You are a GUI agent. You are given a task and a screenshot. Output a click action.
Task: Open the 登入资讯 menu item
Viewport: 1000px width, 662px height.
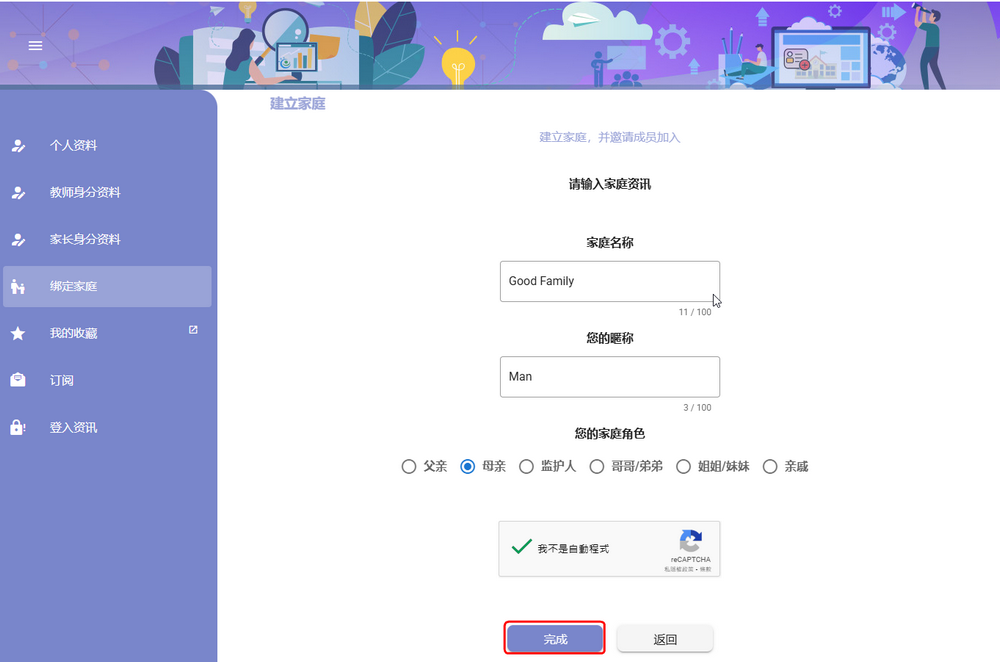(74, 428)
